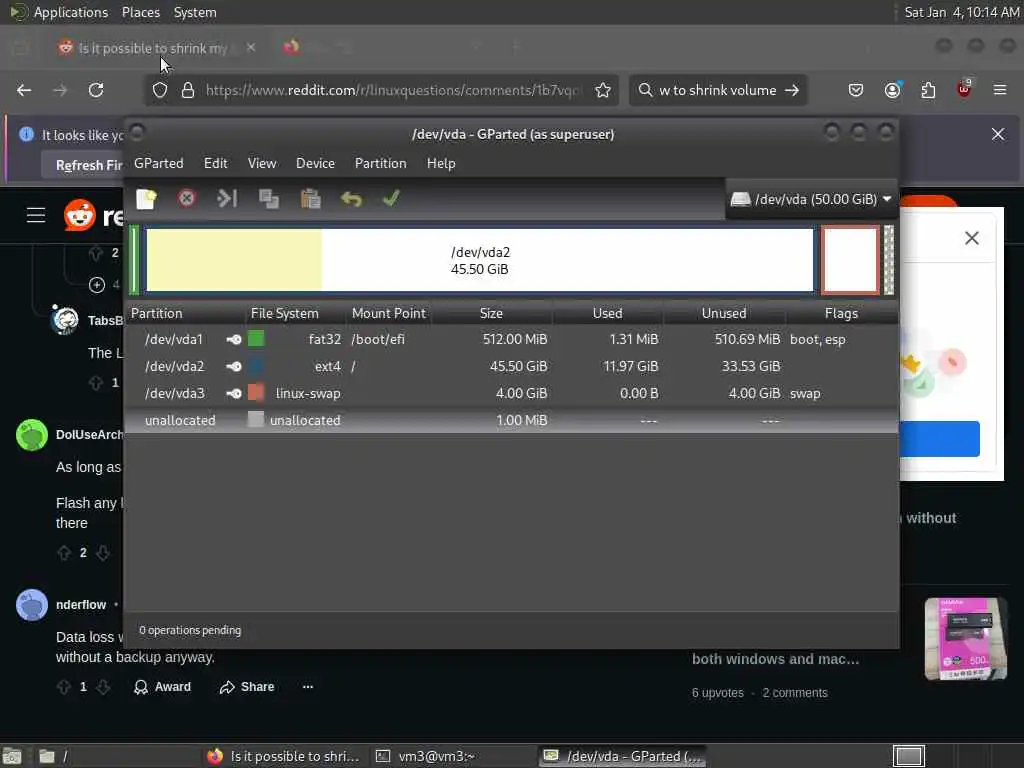Select the /dev/vda1 partition row
Image resolution: width=1024 pixels, height=768 pixels.
[x=511, y=340]
